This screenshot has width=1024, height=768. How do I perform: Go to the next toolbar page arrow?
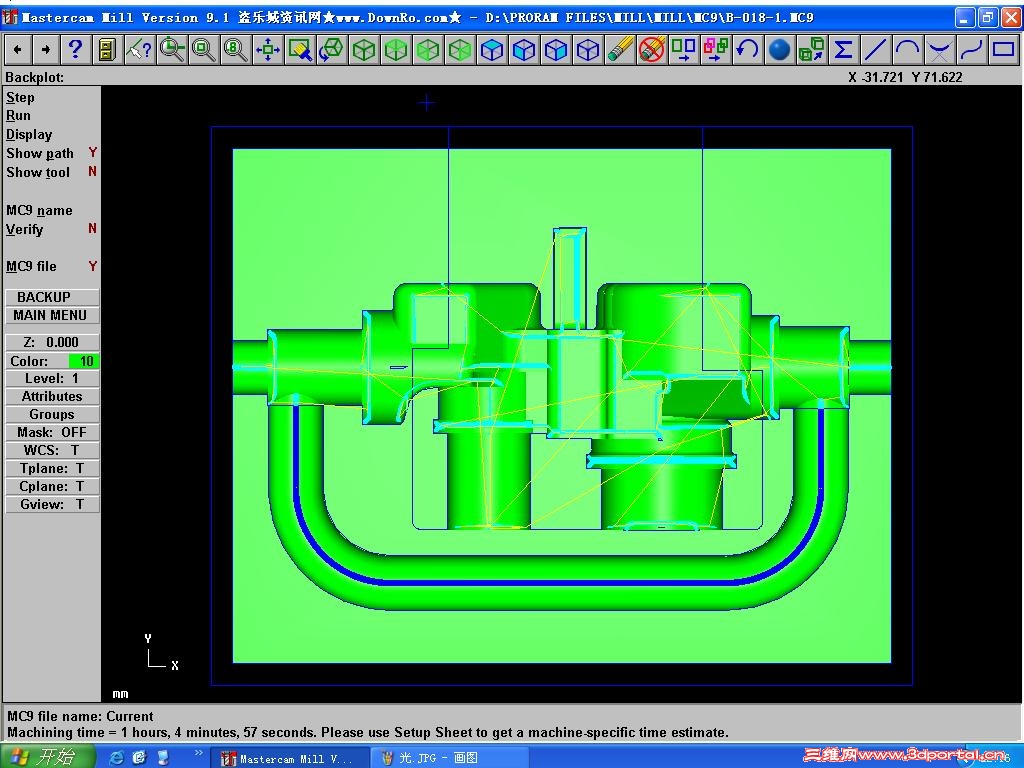click(x=45, y=49)
